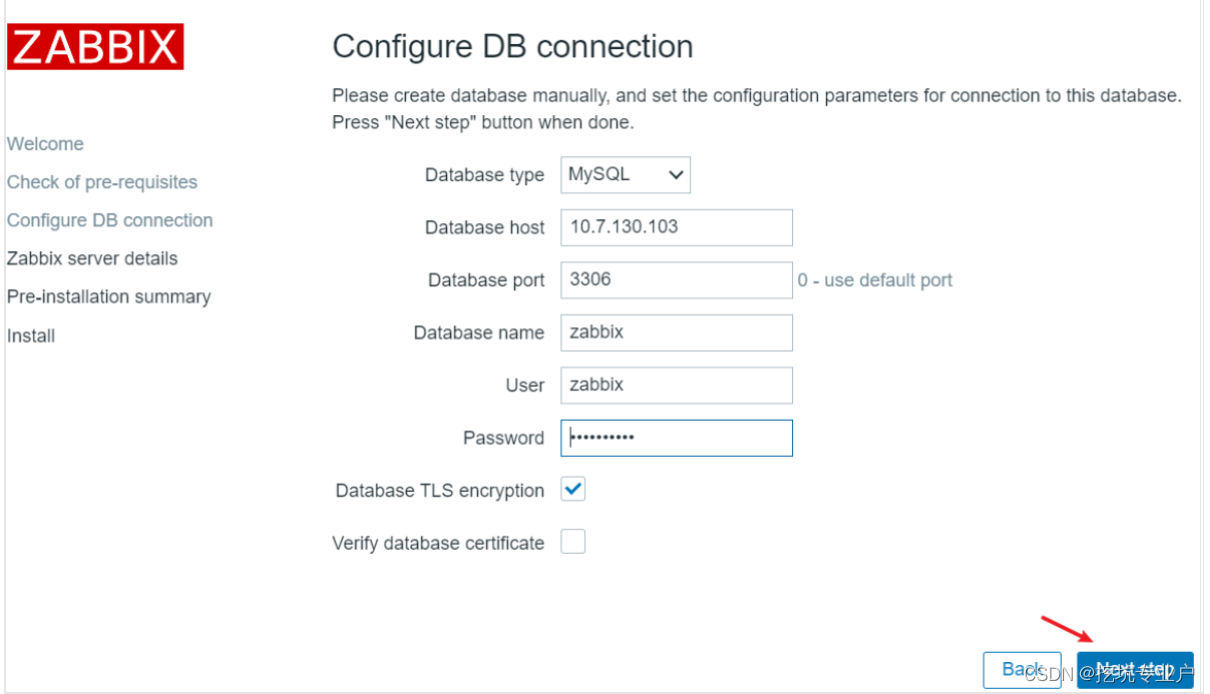Open the Database type dropdown
The image size is (1210, 694).
point(625,174)
